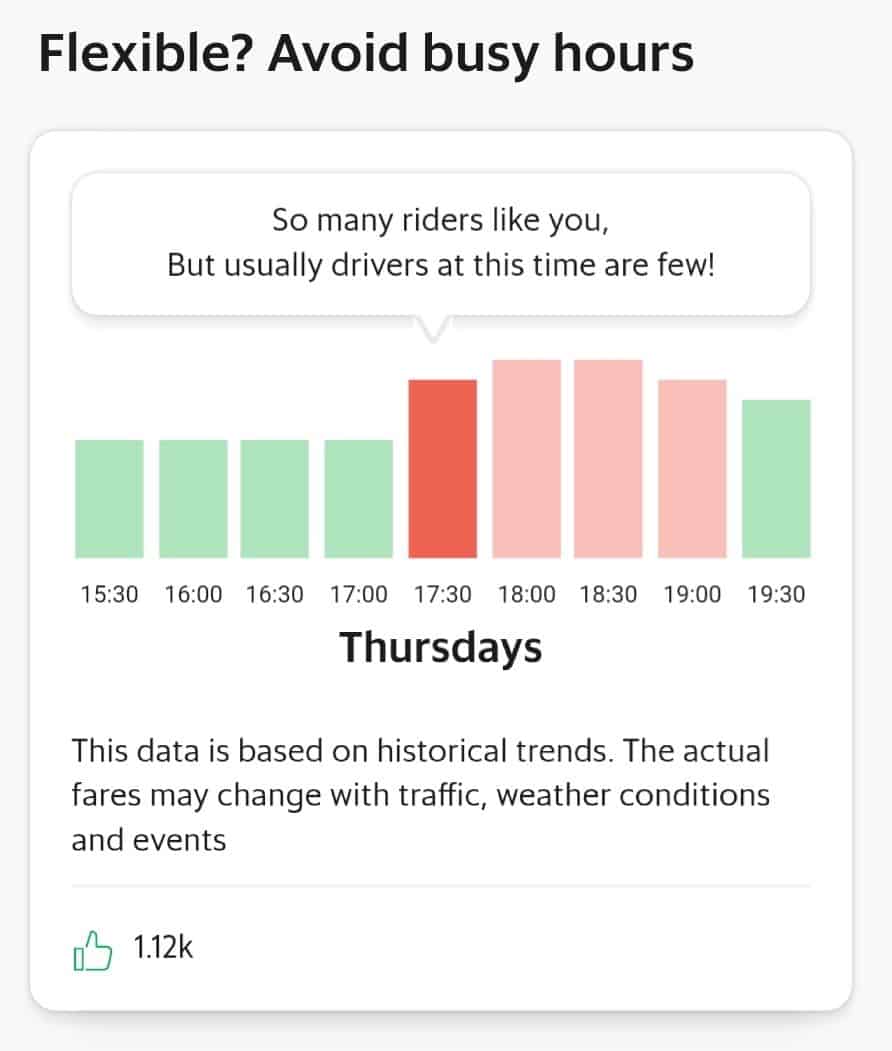Select the highlighted red 17:30 bar

(x=443, y=469)
